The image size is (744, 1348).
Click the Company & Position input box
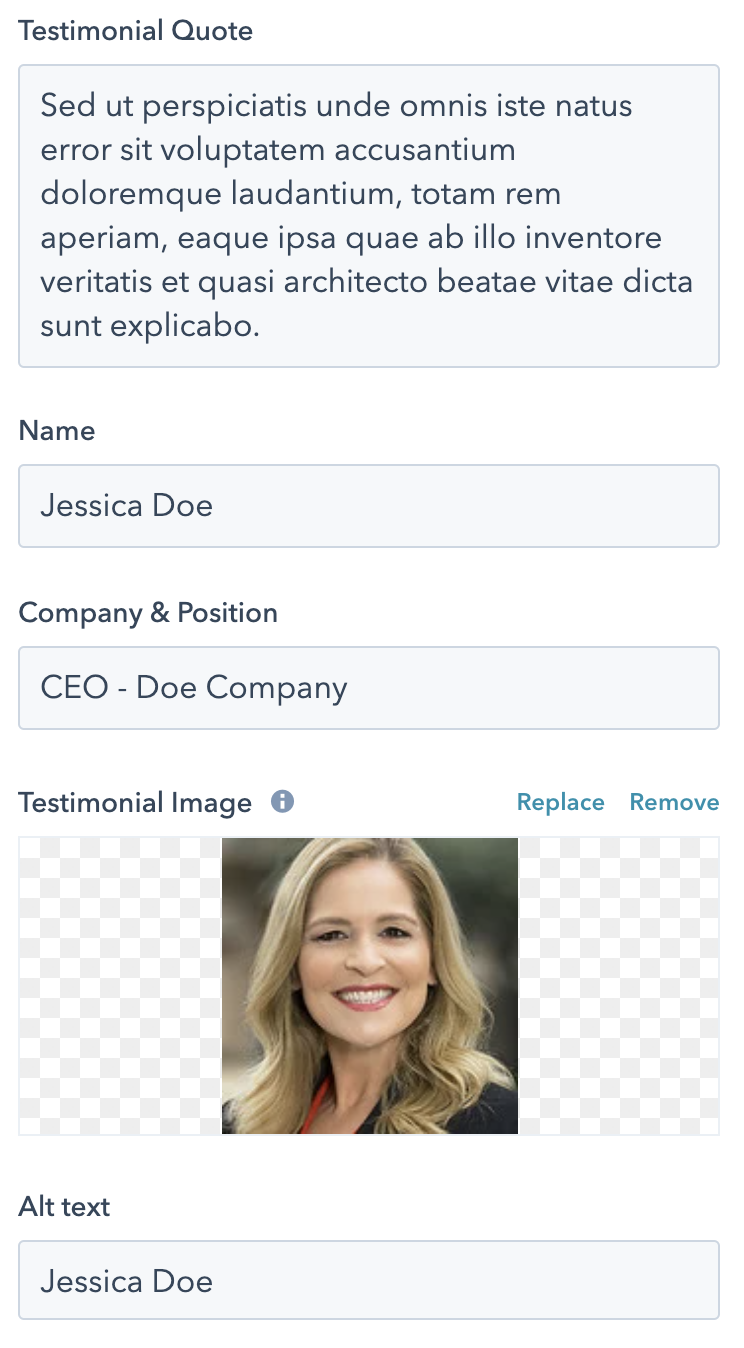[x=369, y=687]
